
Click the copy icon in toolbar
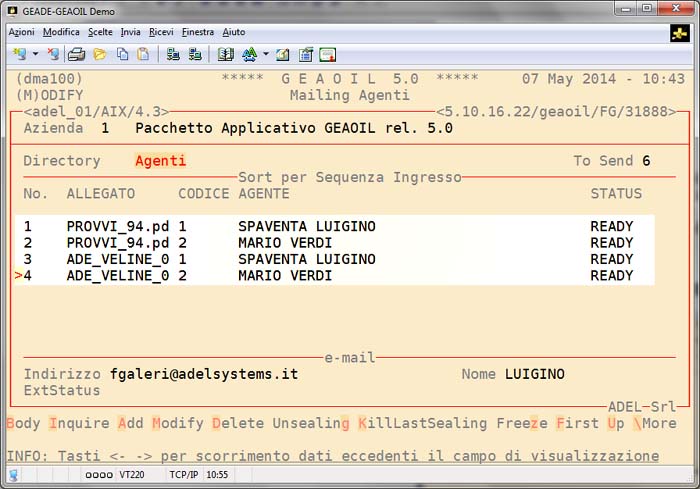pos(121,54)
